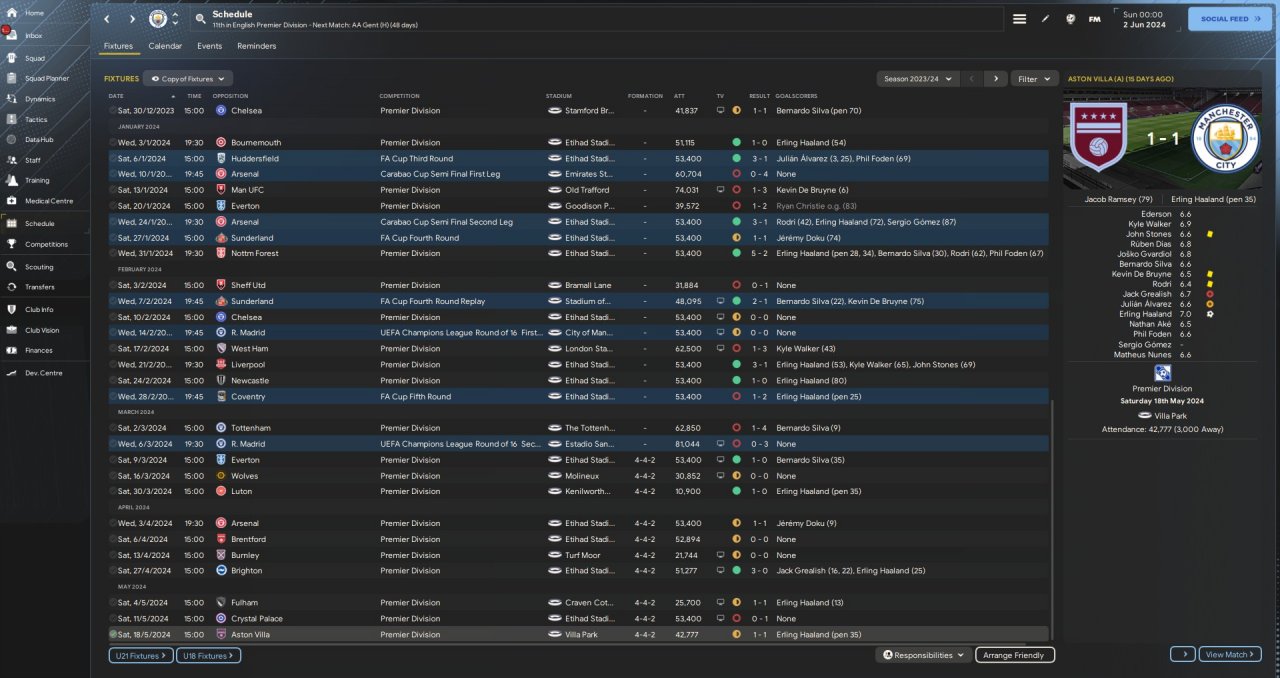Switch to the Events tab

point(210,46)
